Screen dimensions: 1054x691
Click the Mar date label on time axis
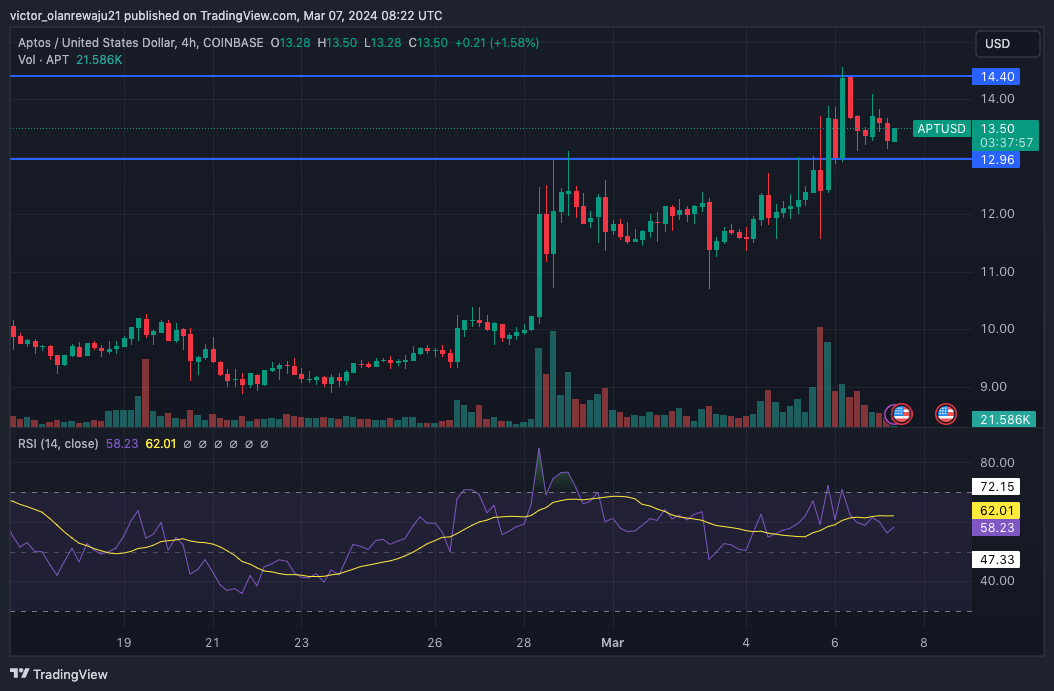(612, 643)
